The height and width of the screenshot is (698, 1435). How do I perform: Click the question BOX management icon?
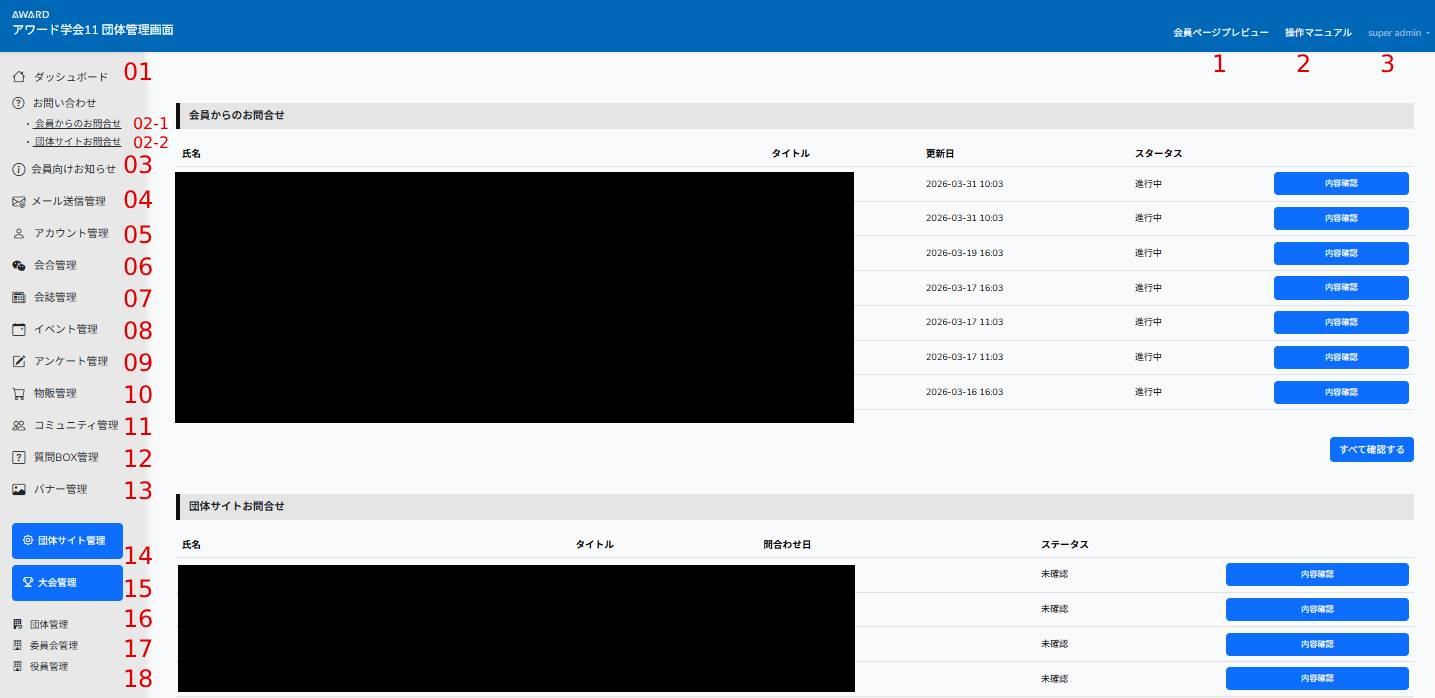coord(18,457)
